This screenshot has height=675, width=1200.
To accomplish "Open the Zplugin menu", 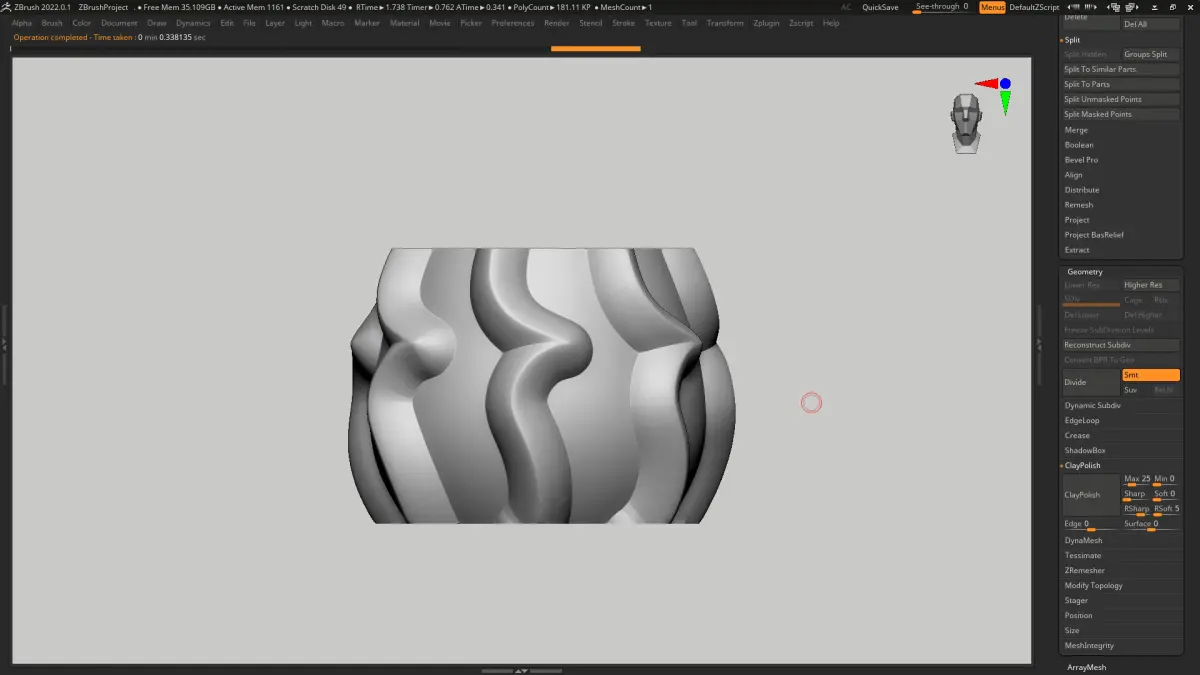I will click(x=766, y=23).
